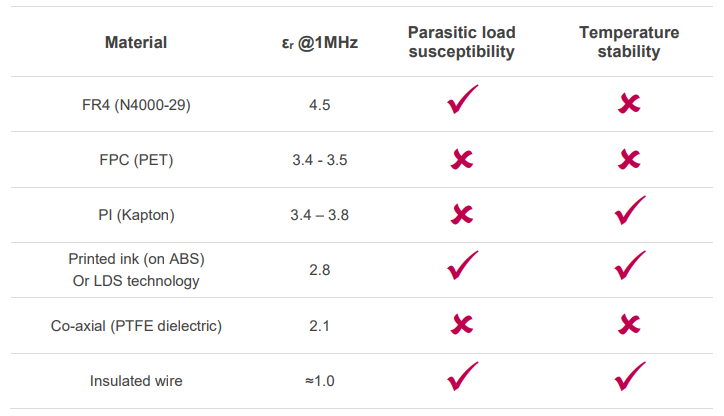Select the 3.4 – 3.8 permittivity value
Screen dimensions: 724x416
(x=320, y=215)
